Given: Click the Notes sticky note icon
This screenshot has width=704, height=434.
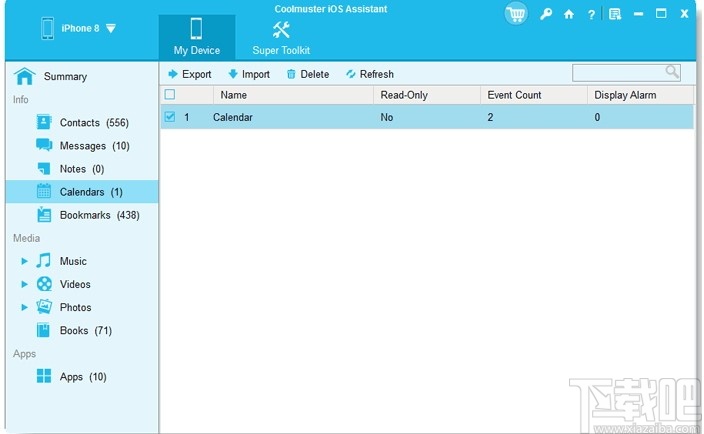Looking at the screenshot, I should [44, 168].
